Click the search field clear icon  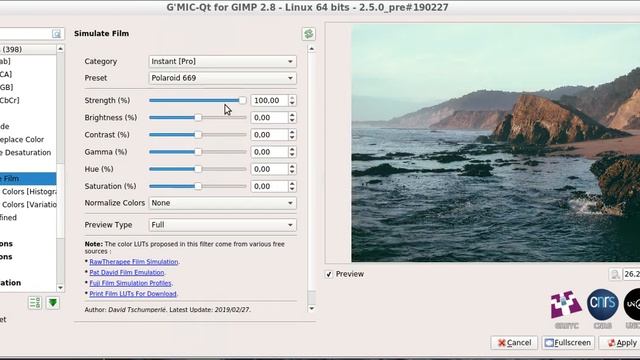coord(56,34)
